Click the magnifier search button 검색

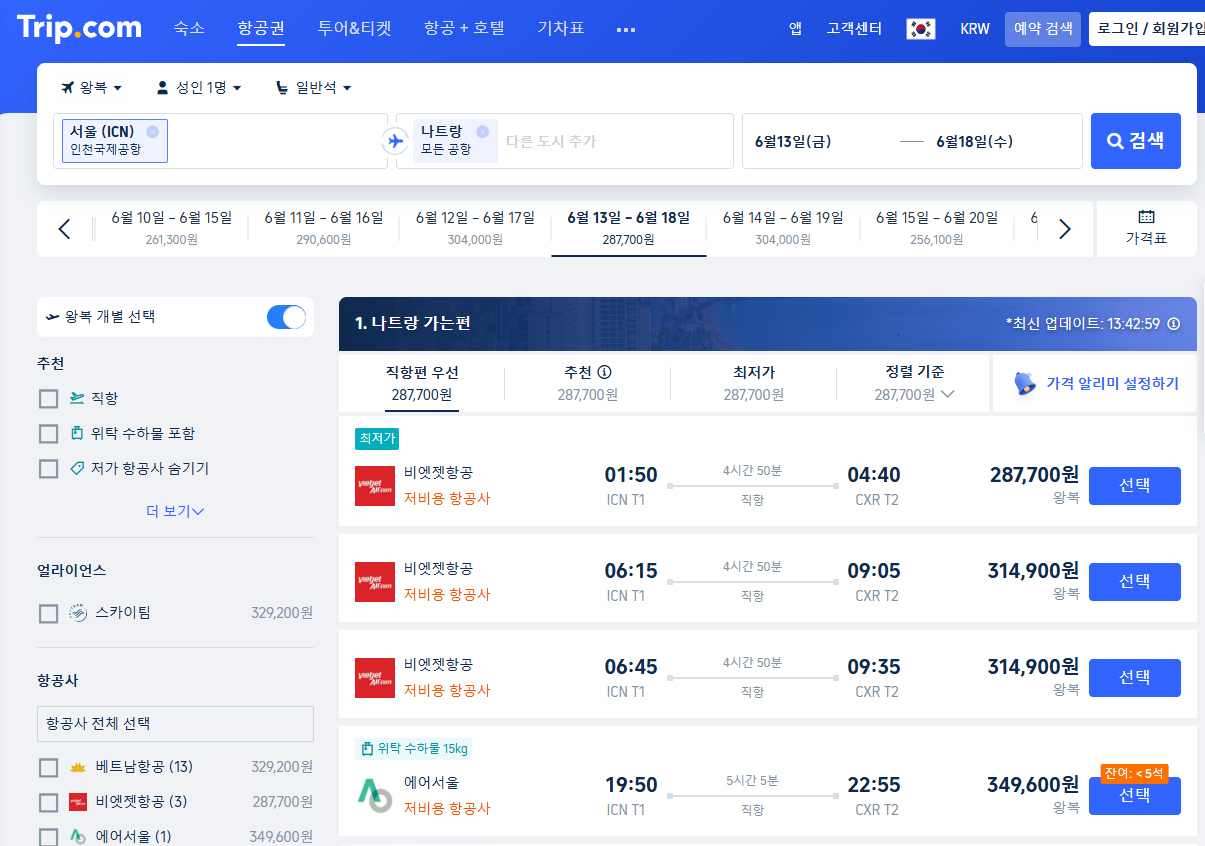coord(1135,141)
